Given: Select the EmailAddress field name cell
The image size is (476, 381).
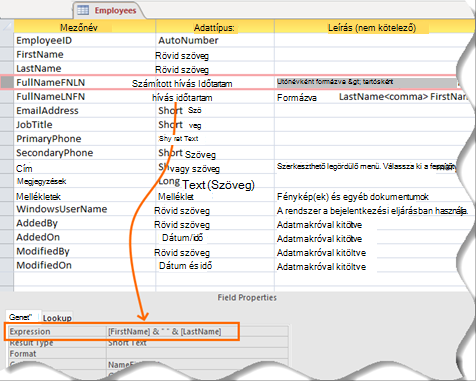Looking at the screenshot, I should (x=85, y=110).
